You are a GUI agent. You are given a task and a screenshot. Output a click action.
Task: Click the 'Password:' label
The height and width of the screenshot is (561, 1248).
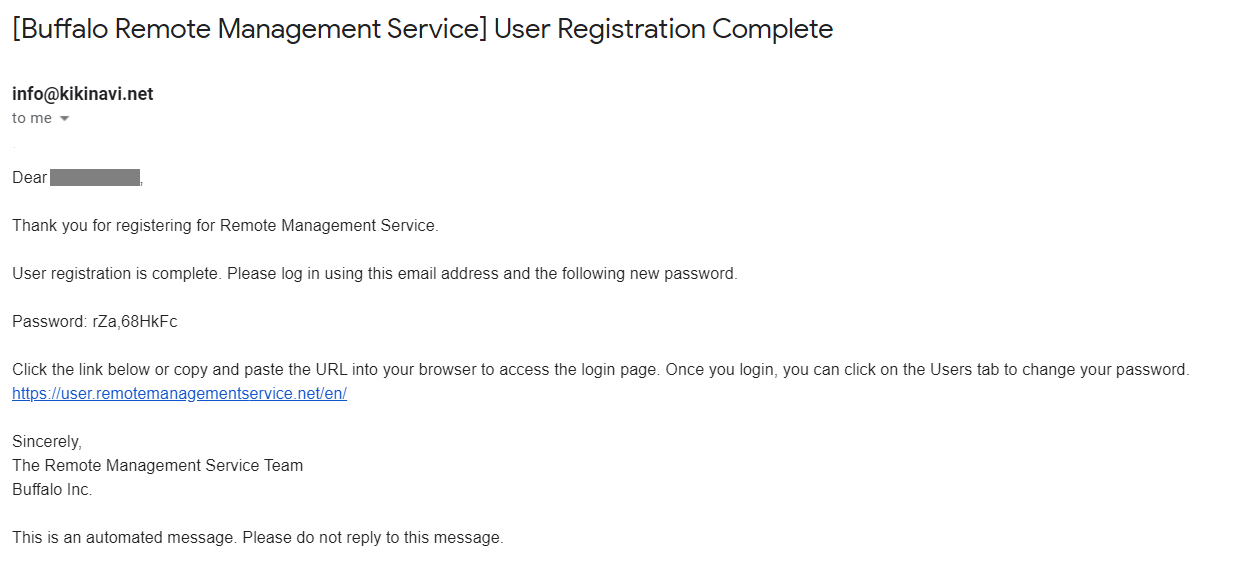[50, 322]
